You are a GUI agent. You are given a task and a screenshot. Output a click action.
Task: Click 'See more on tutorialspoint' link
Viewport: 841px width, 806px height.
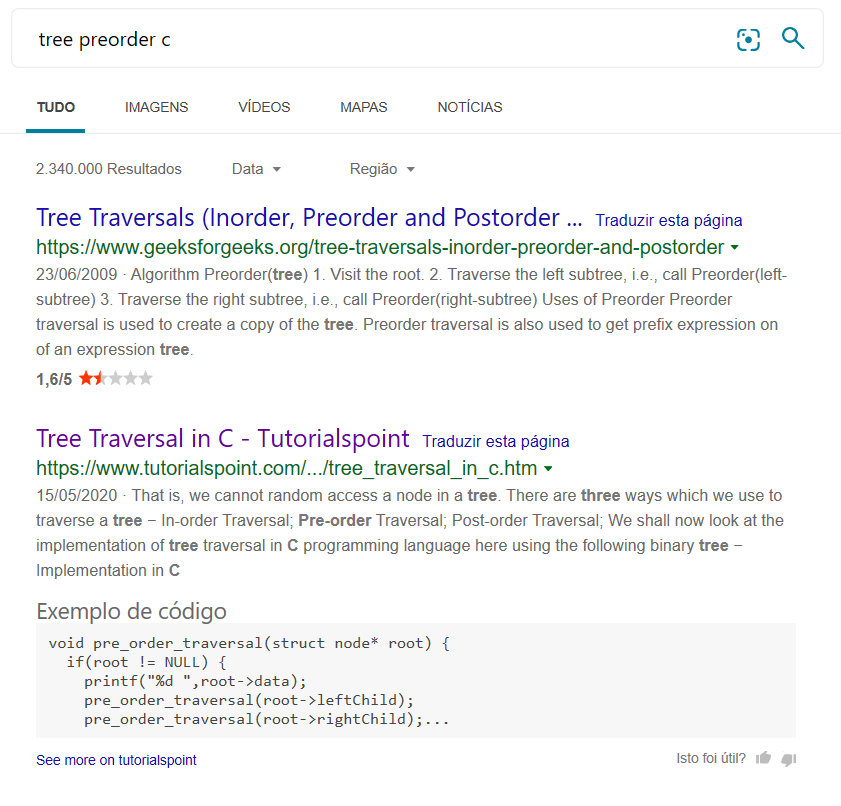point(116,760)
